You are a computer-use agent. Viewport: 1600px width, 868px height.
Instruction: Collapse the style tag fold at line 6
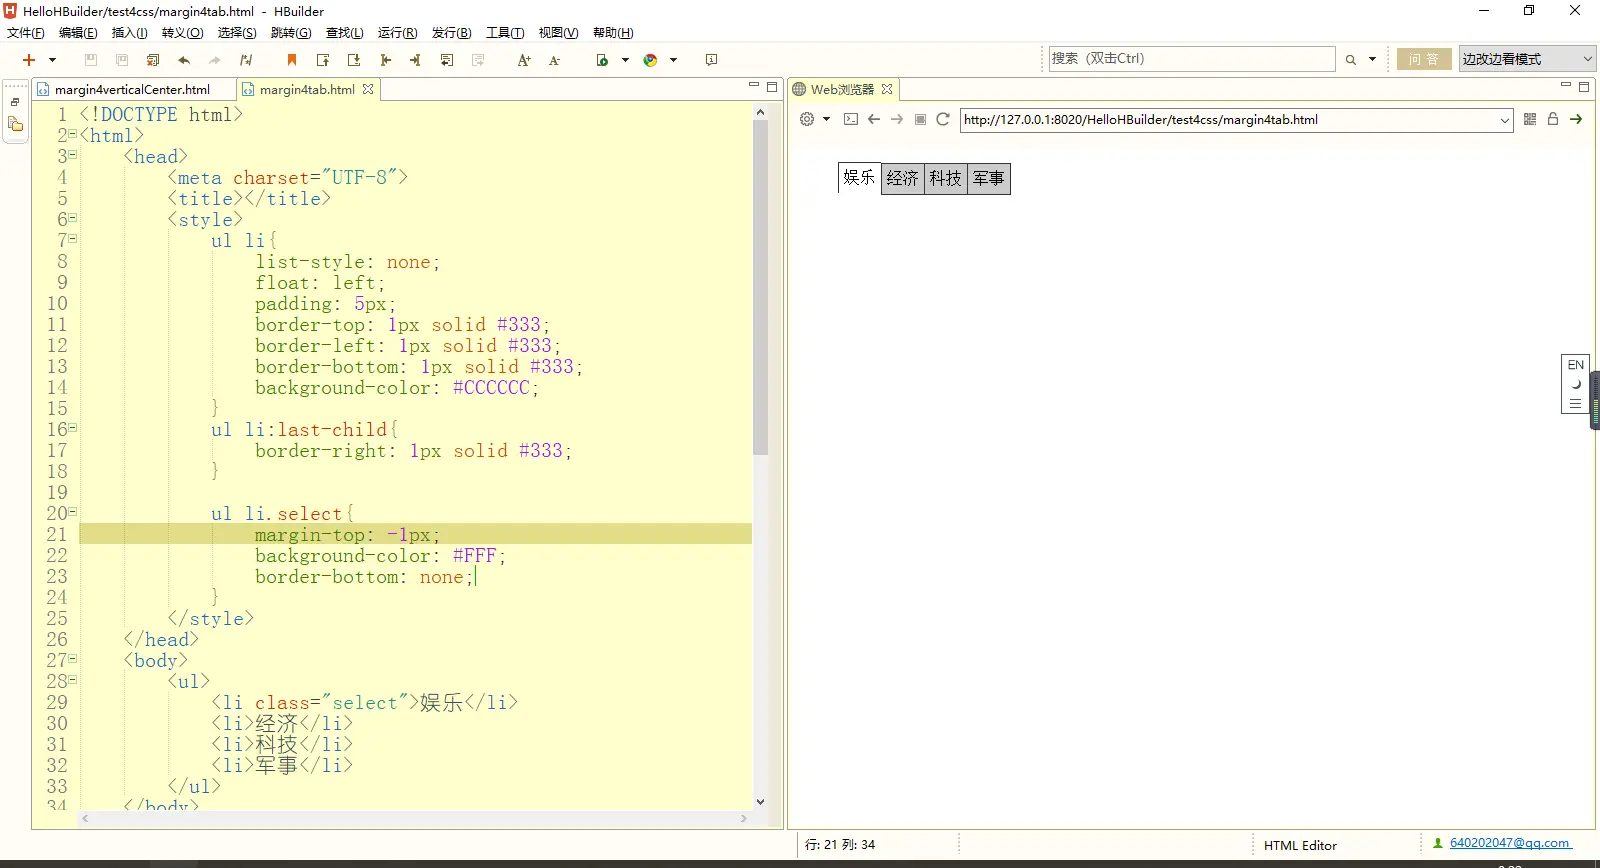(x=73, y=218)
